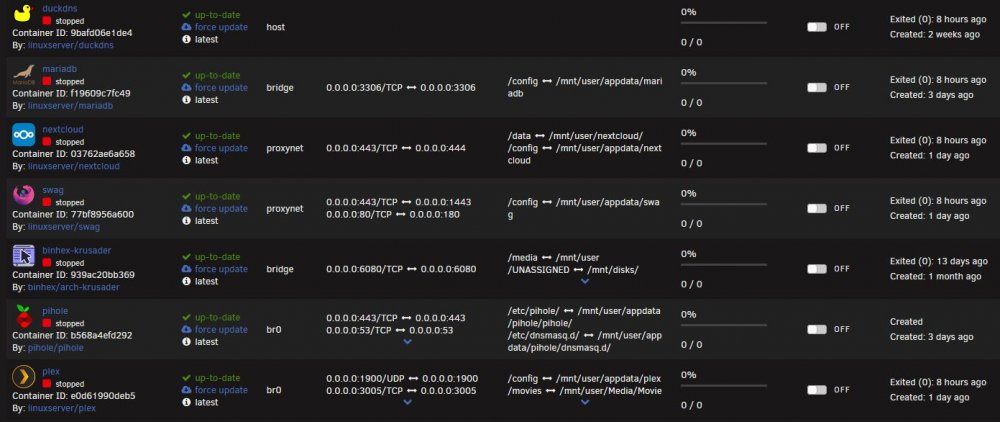Click the plex orange chevron icon
This screenshot has height=422, width=1000.
tap(24, 377)
